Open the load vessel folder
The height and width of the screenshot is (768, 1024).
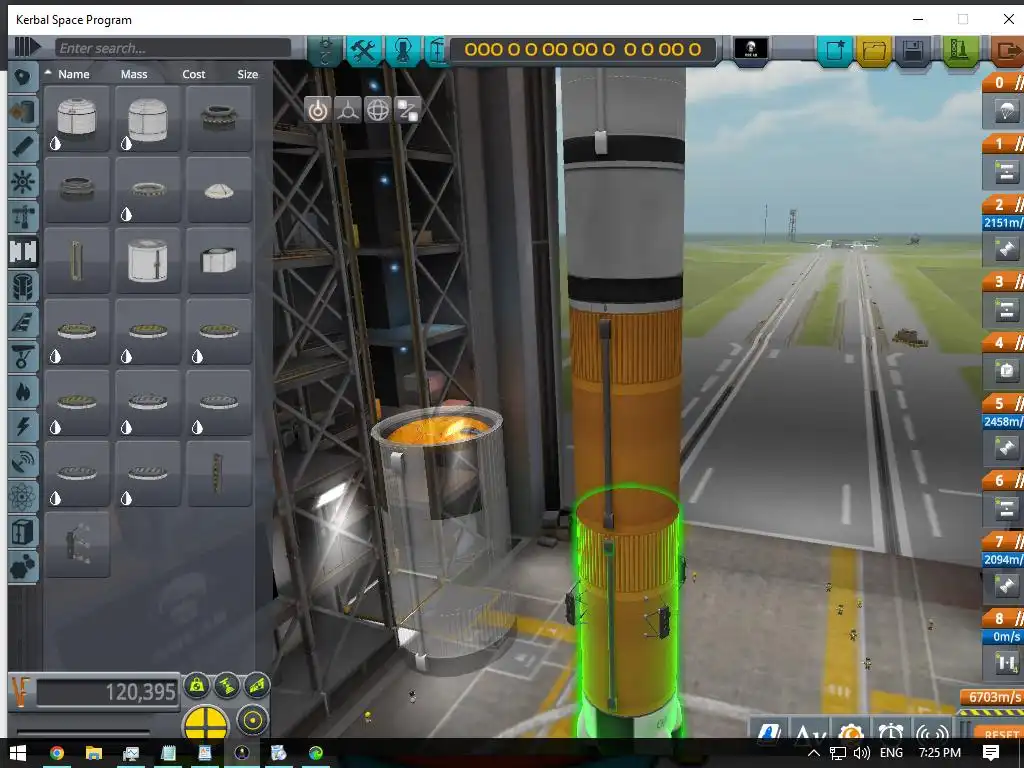[874, 50]
